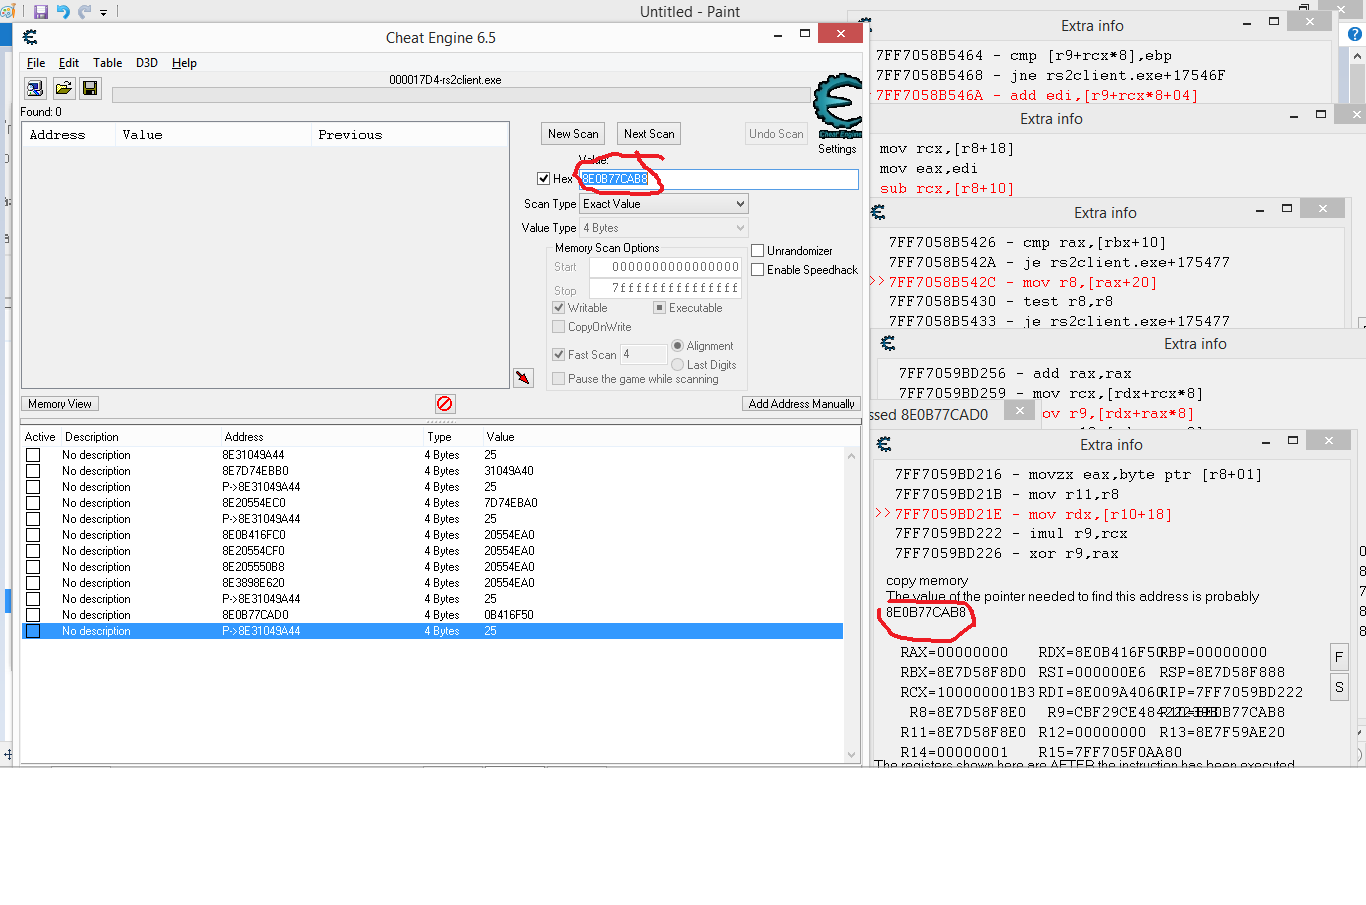Open the Scan Type dropdown

tap(664, 204)
